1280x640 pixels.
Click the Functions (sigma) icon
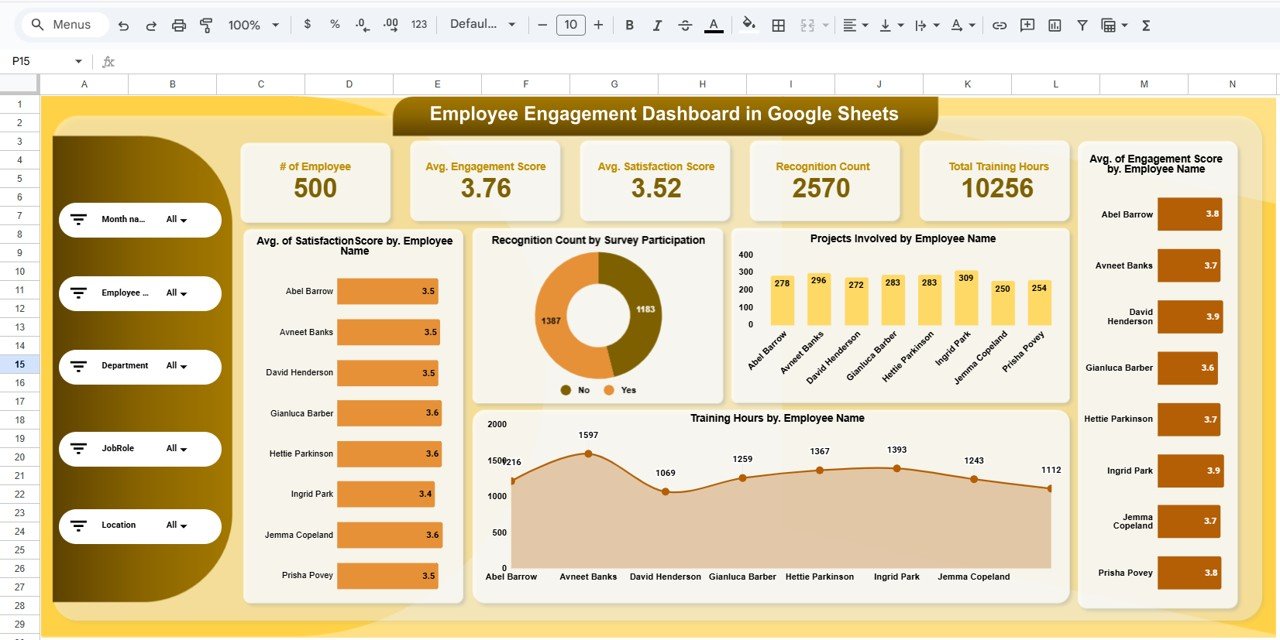click(1144, 24)
